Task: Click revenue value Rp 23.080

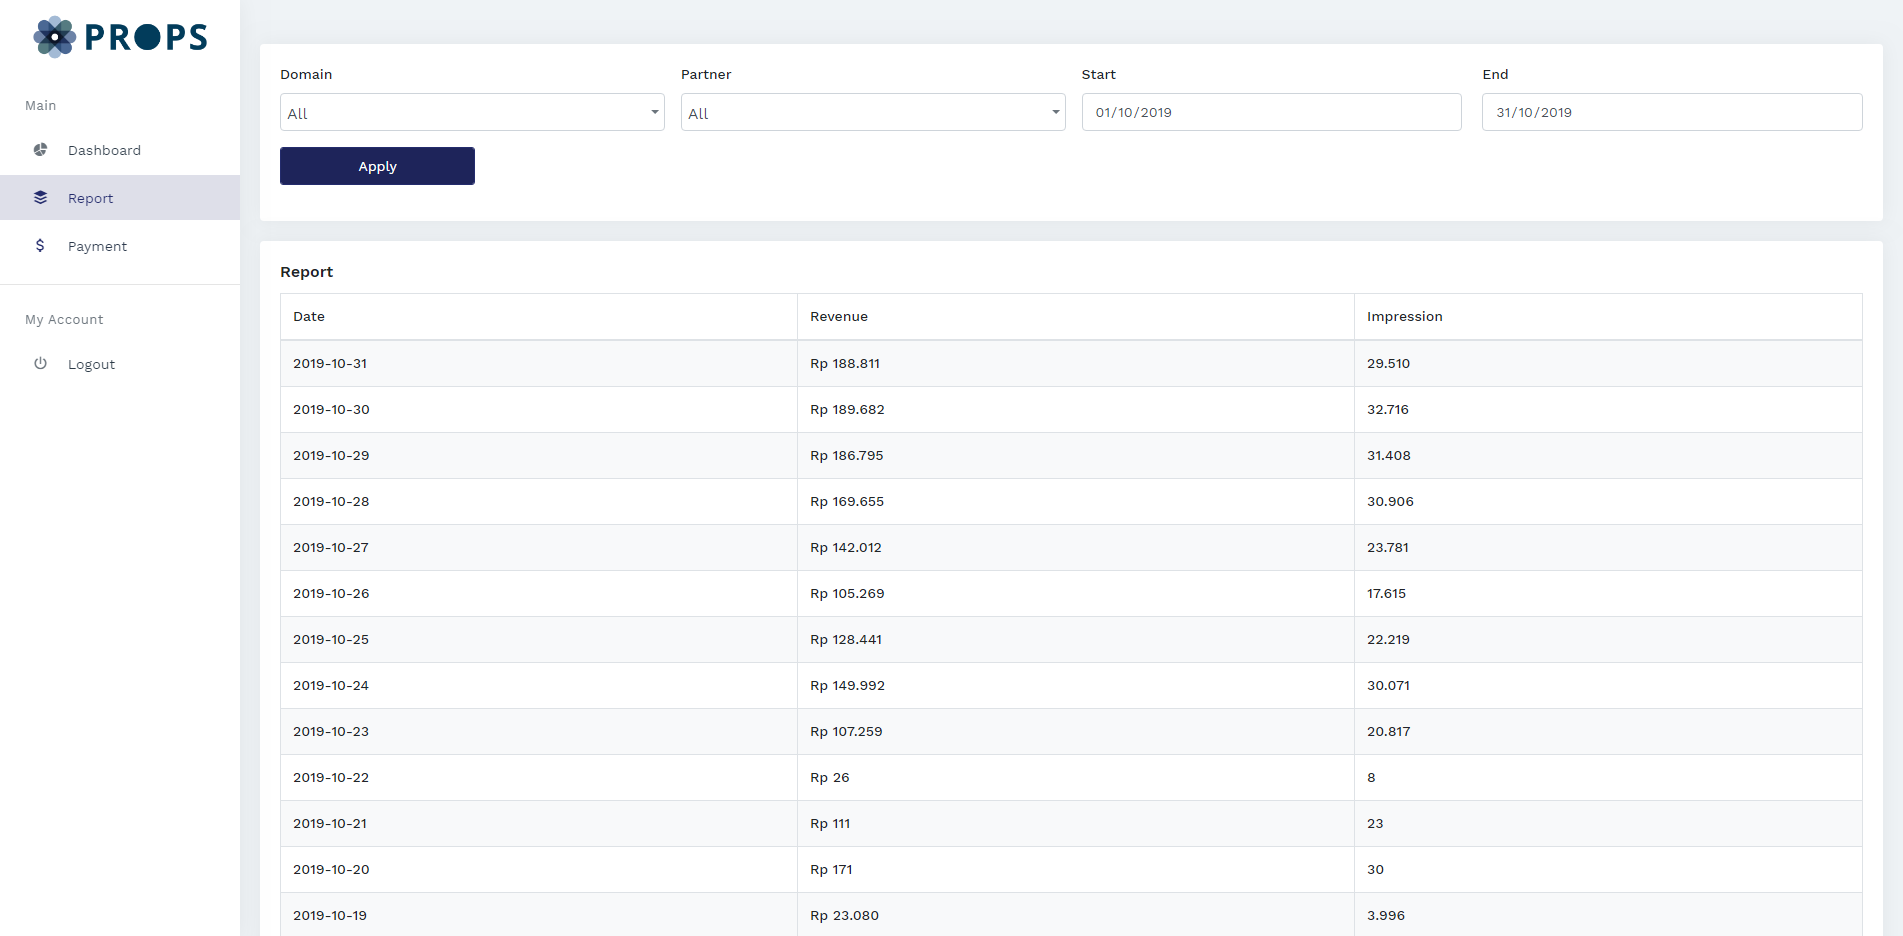Action: [x=844, y=915]
